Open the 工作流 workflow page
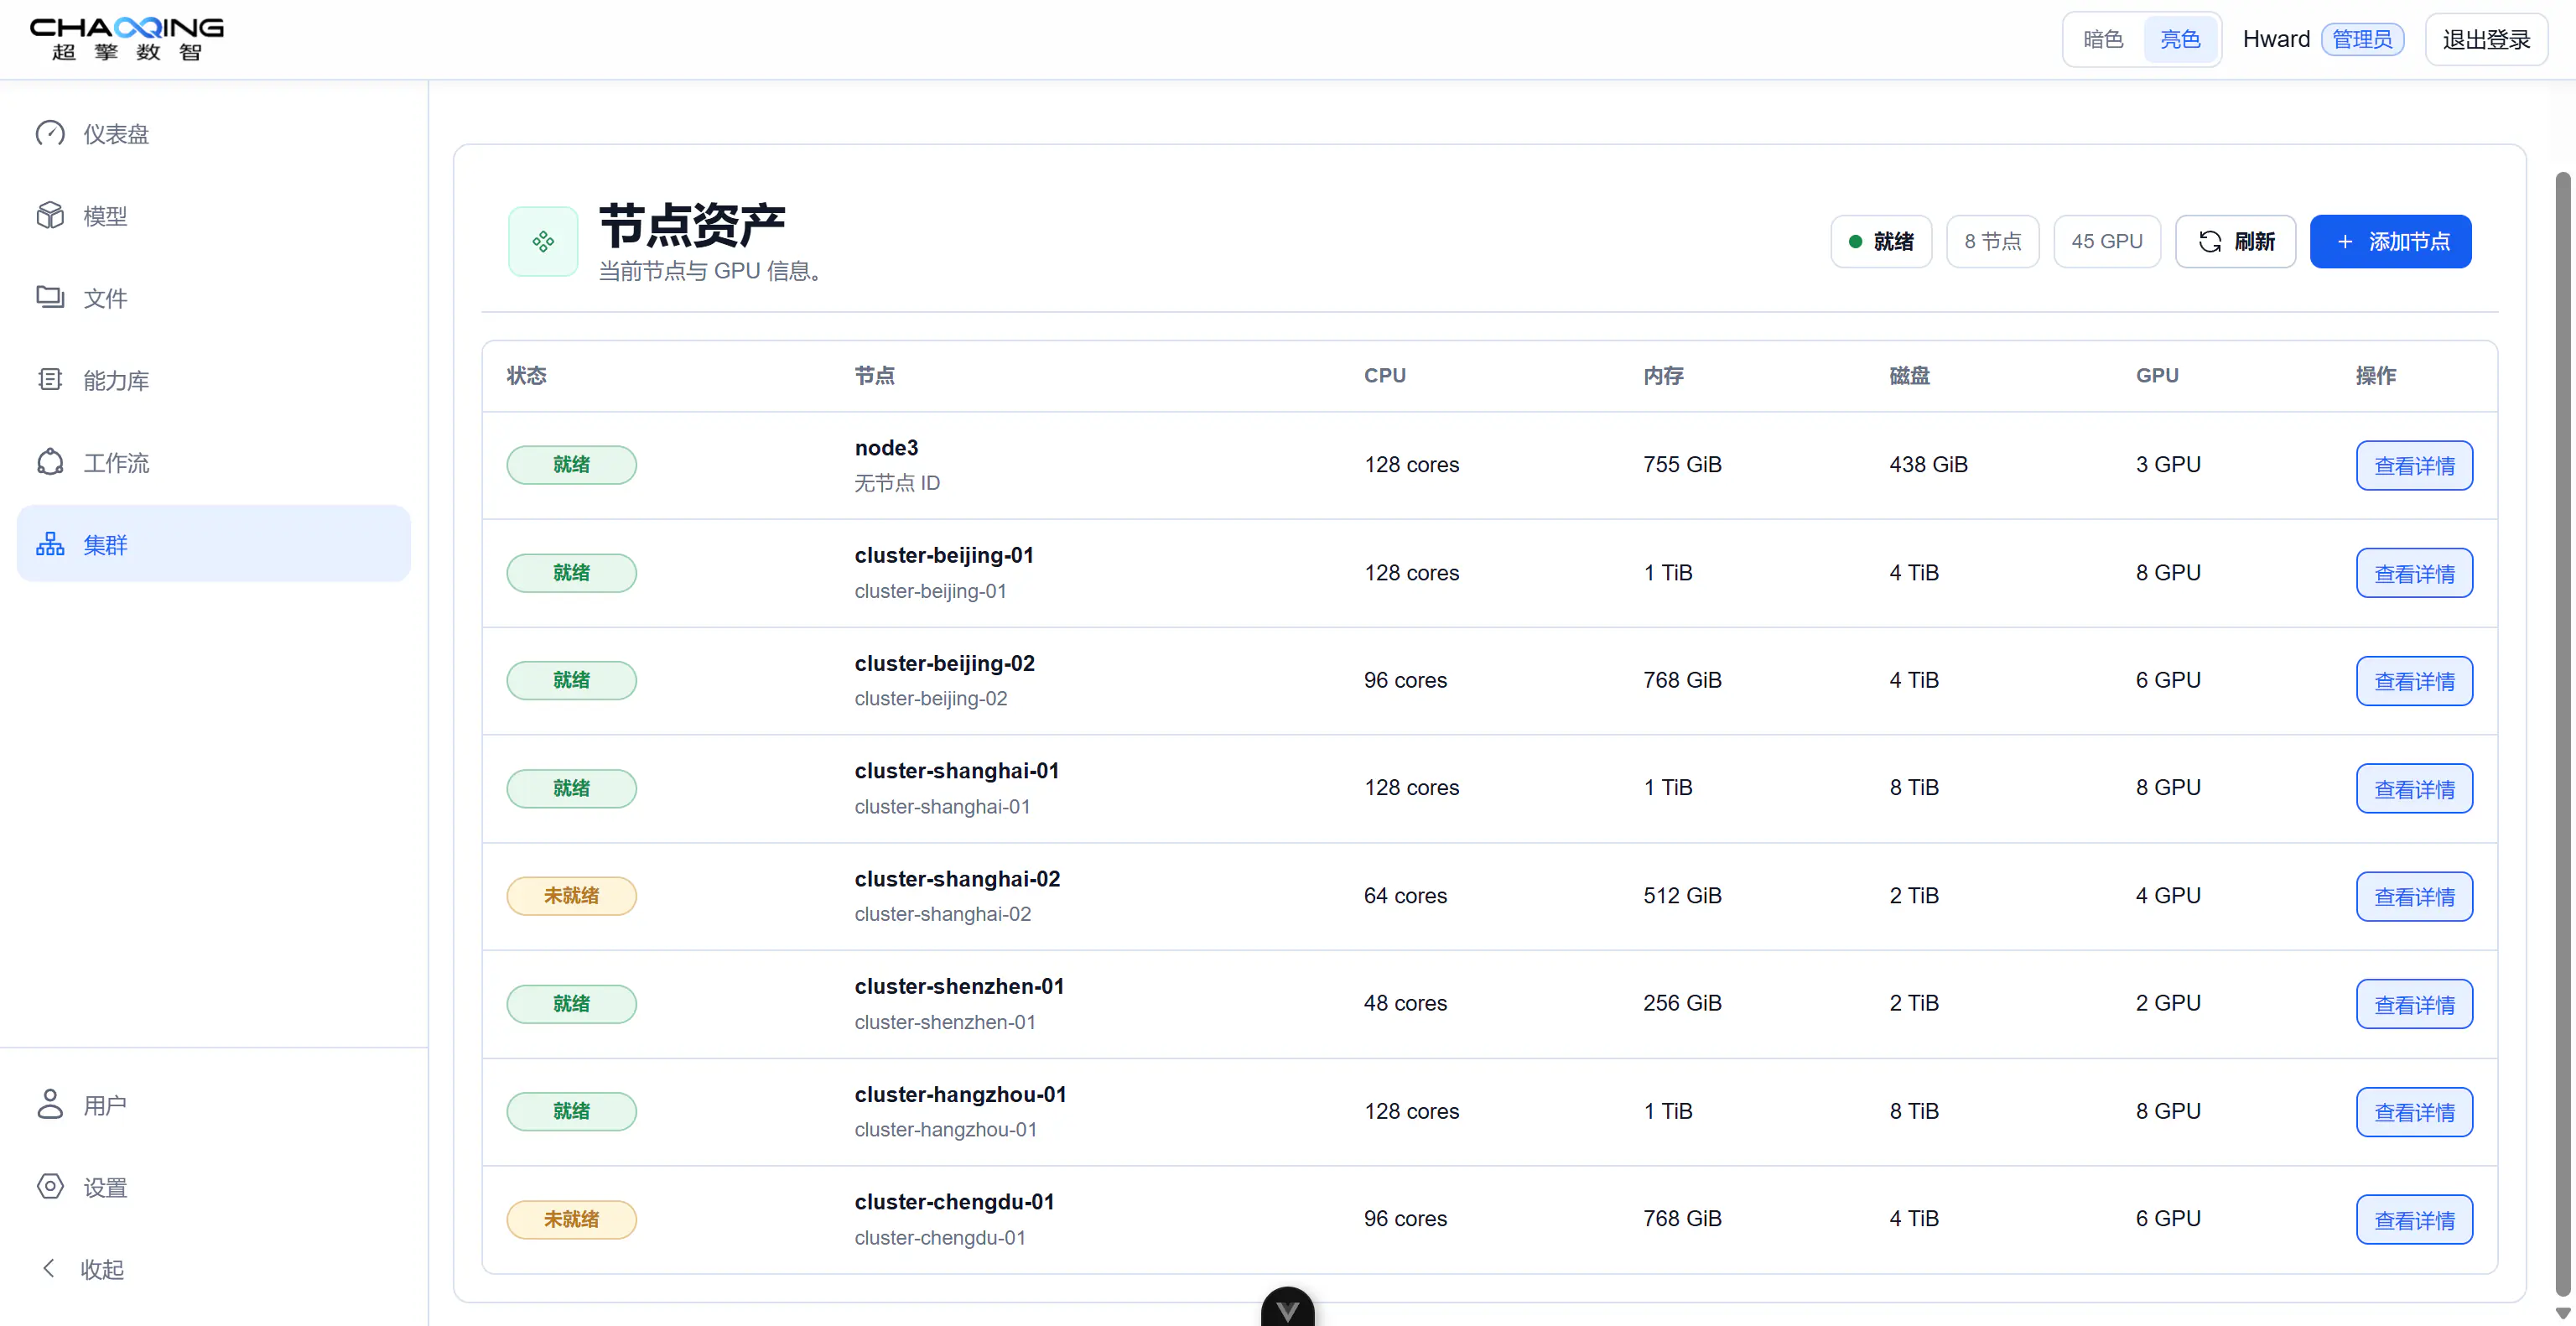This screenshot has height=1326, width=2576. pyautogui.click(x=214, y=462)
